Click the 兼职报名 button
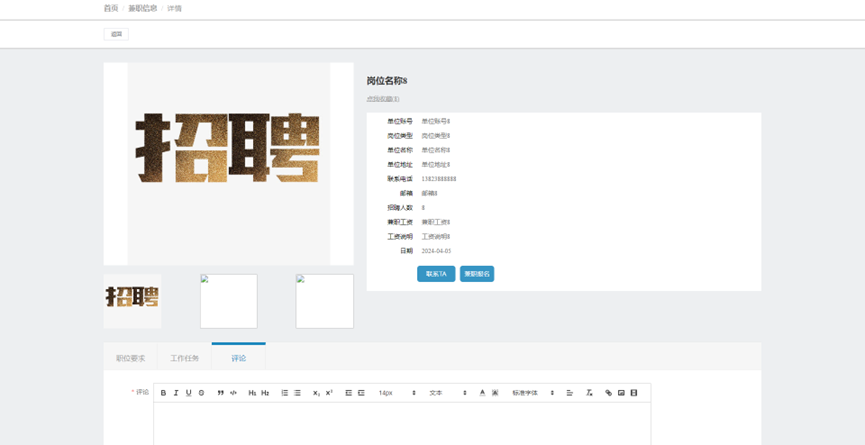This screenshot has width=865, height=445. pos(477,274)
